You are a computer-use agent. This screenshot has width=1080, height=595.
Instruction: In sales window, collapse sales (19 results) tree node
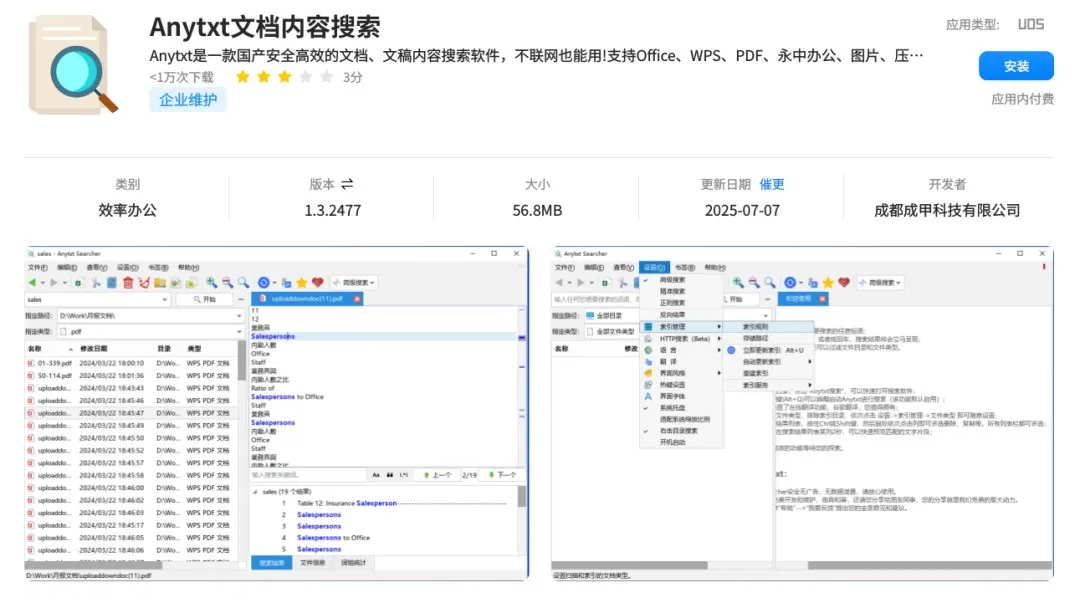tap(256, 492)
